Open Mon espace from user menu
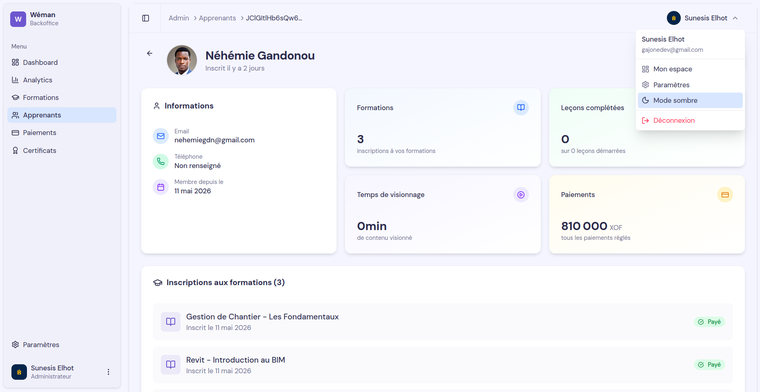 690,69
